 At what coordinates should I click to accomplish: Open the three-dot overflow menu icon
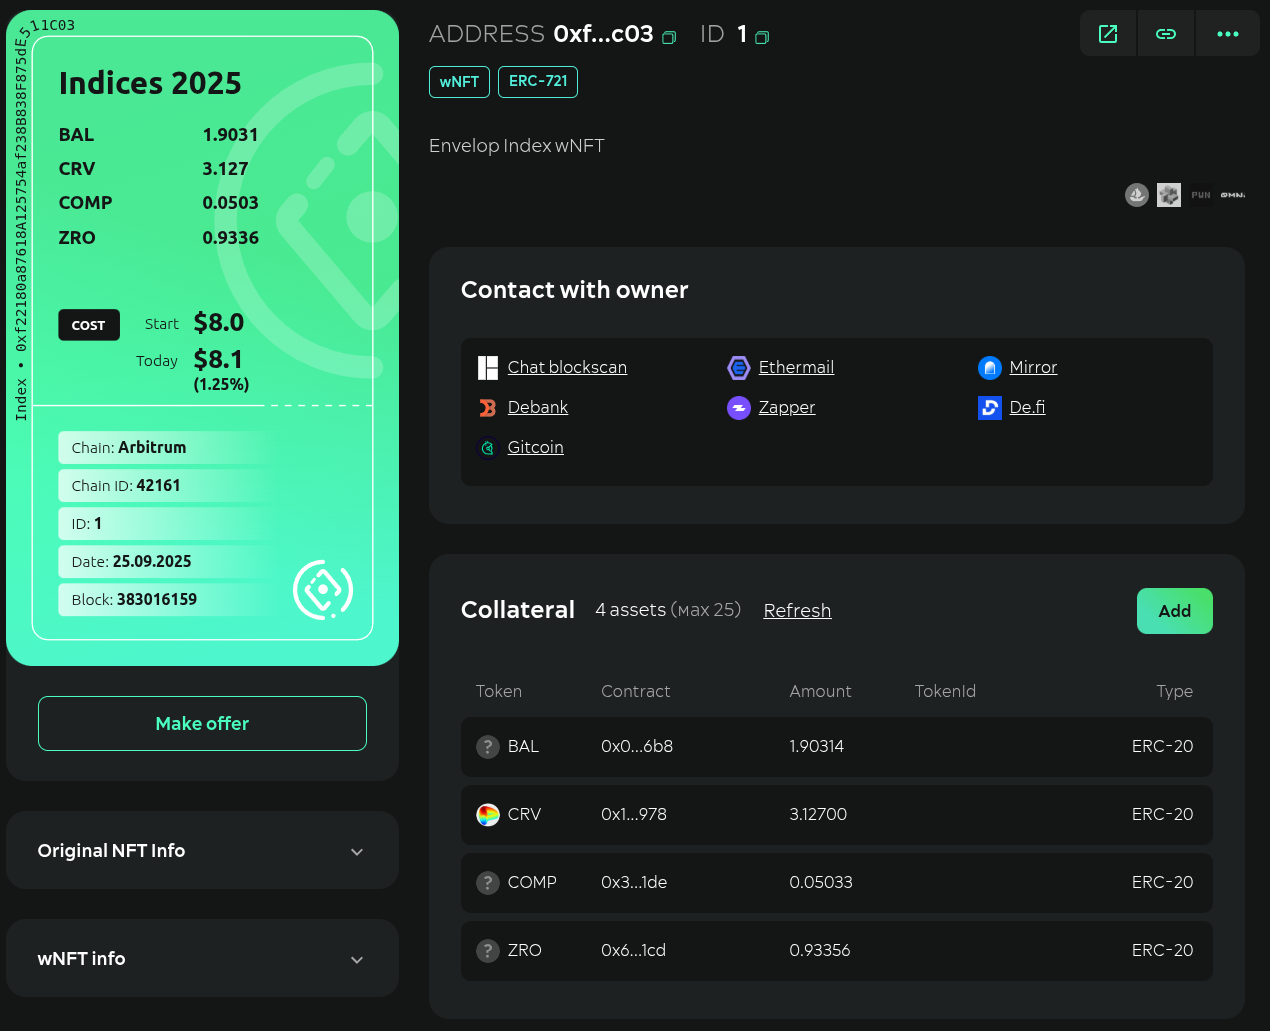tap(1227, 33)
